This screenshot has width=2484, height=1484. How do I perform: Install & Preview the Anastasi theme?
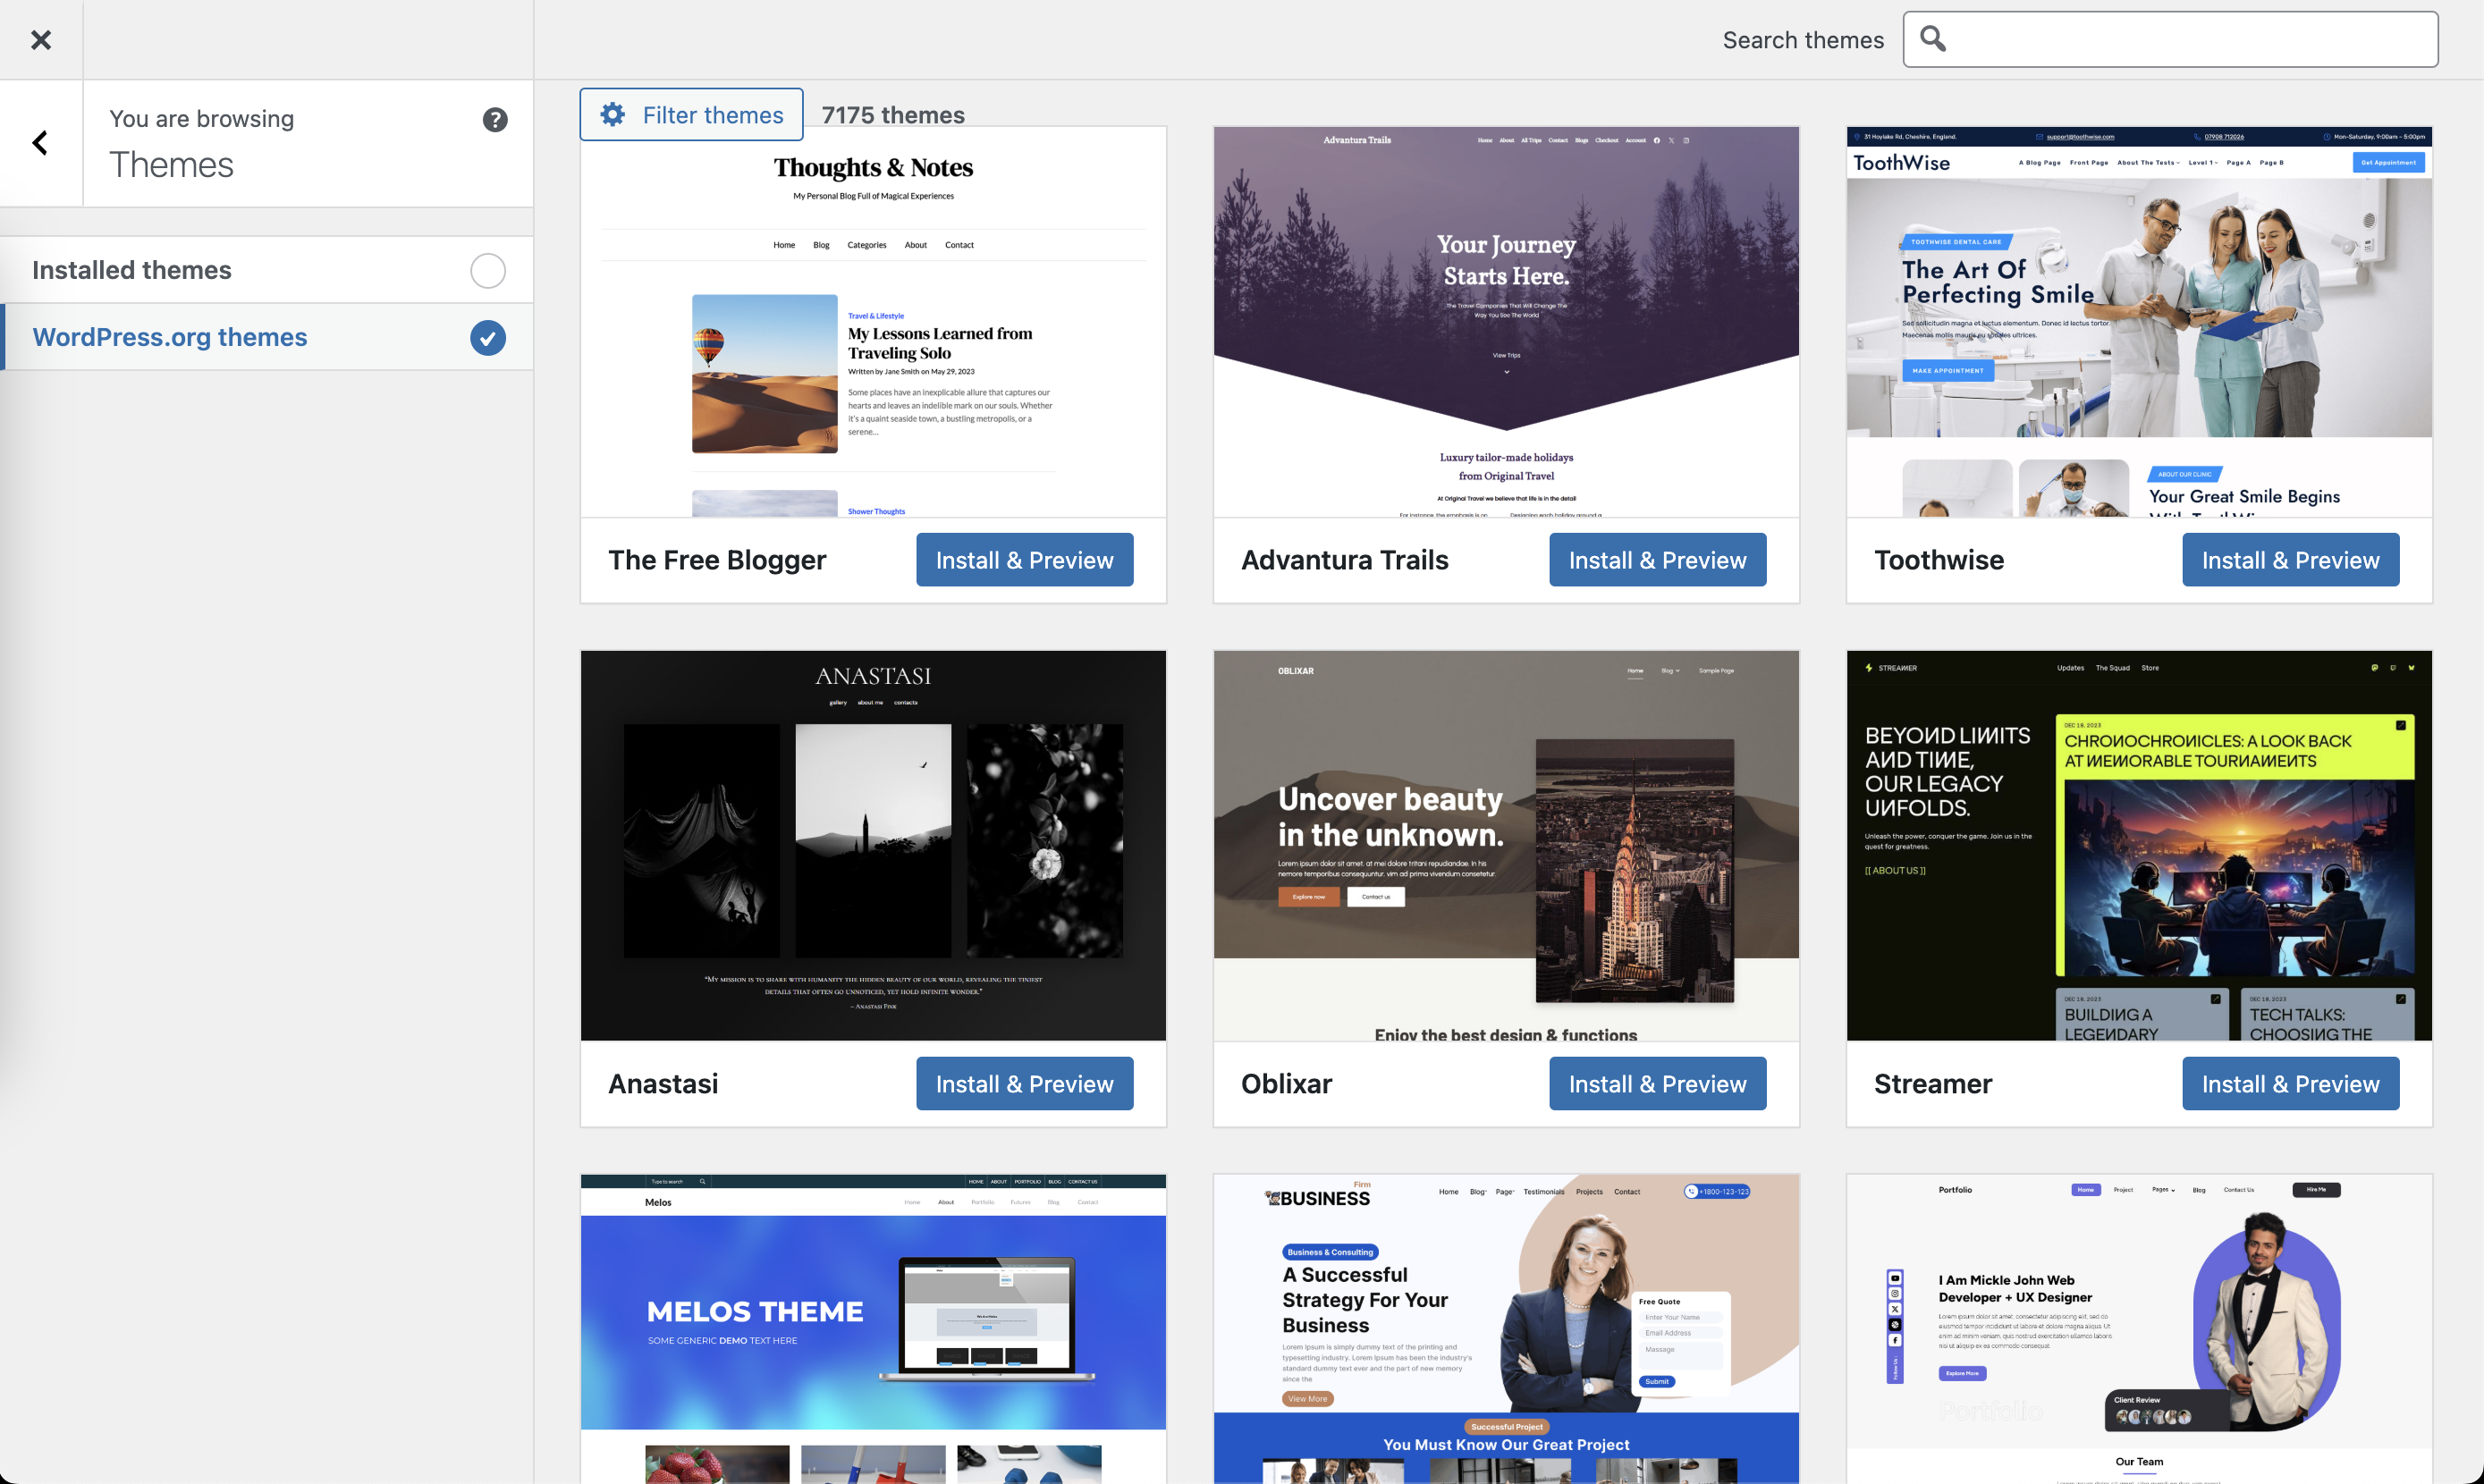click(x=1024, y=1084)
